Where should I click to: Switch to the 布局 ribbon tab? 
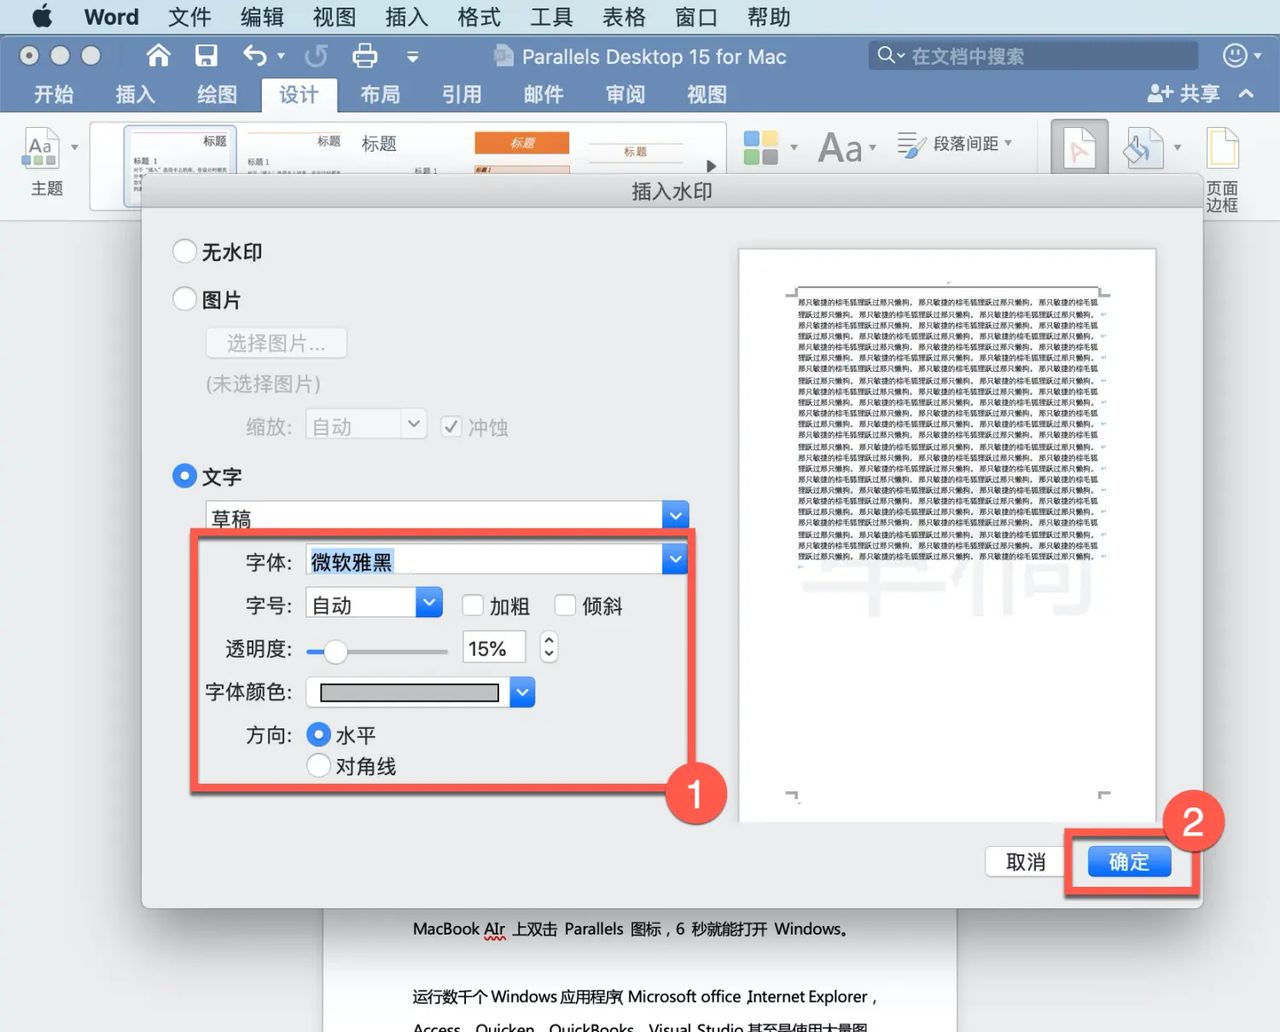coord(380,94)
